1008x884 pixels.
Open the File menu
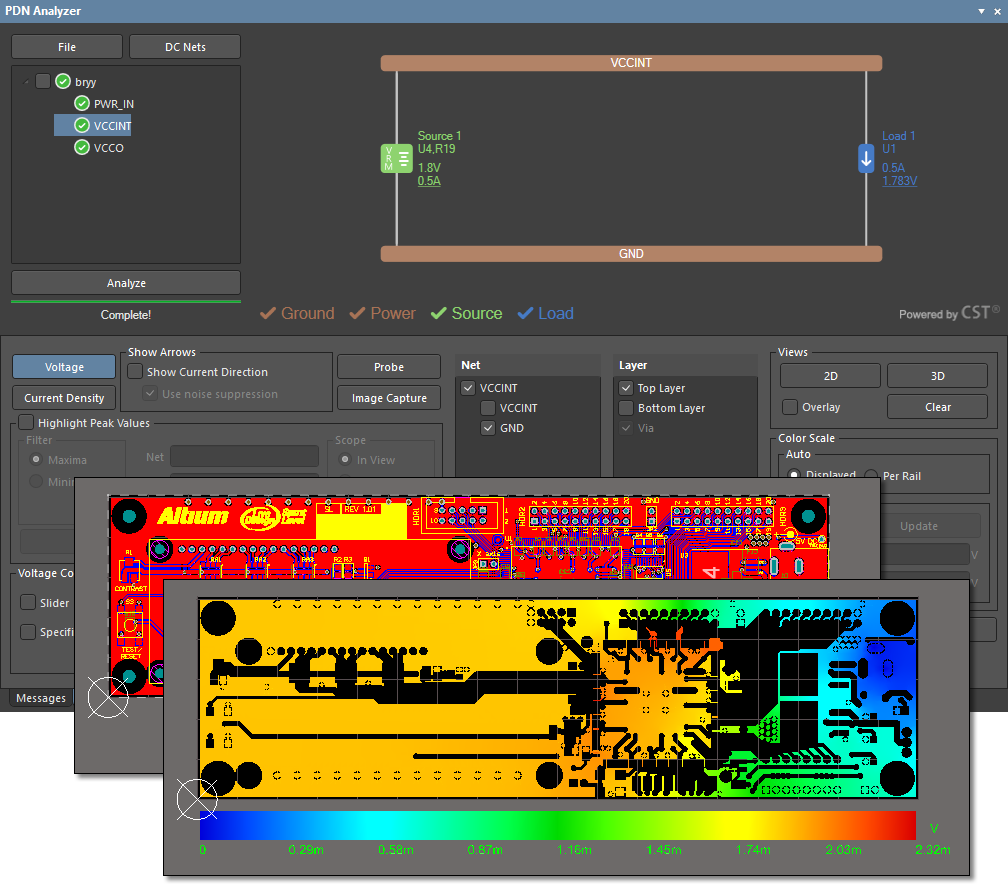pos(66,46)
